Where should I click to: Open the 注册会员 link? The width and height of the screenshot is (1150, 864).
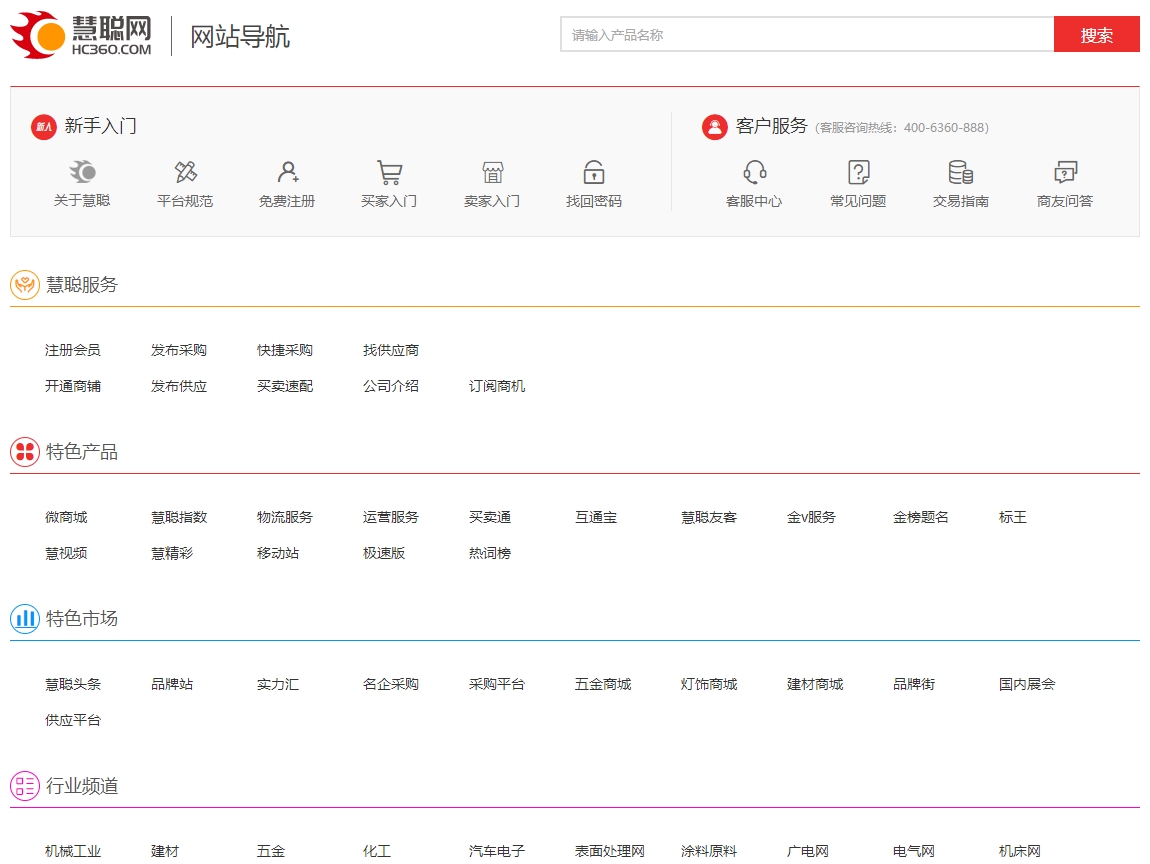(73, 350)
